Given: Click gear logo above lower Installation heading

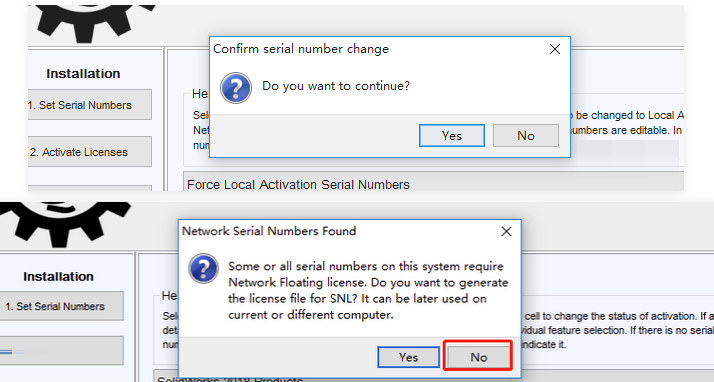Looking at the screenshot, I should [x=68, y=225].
